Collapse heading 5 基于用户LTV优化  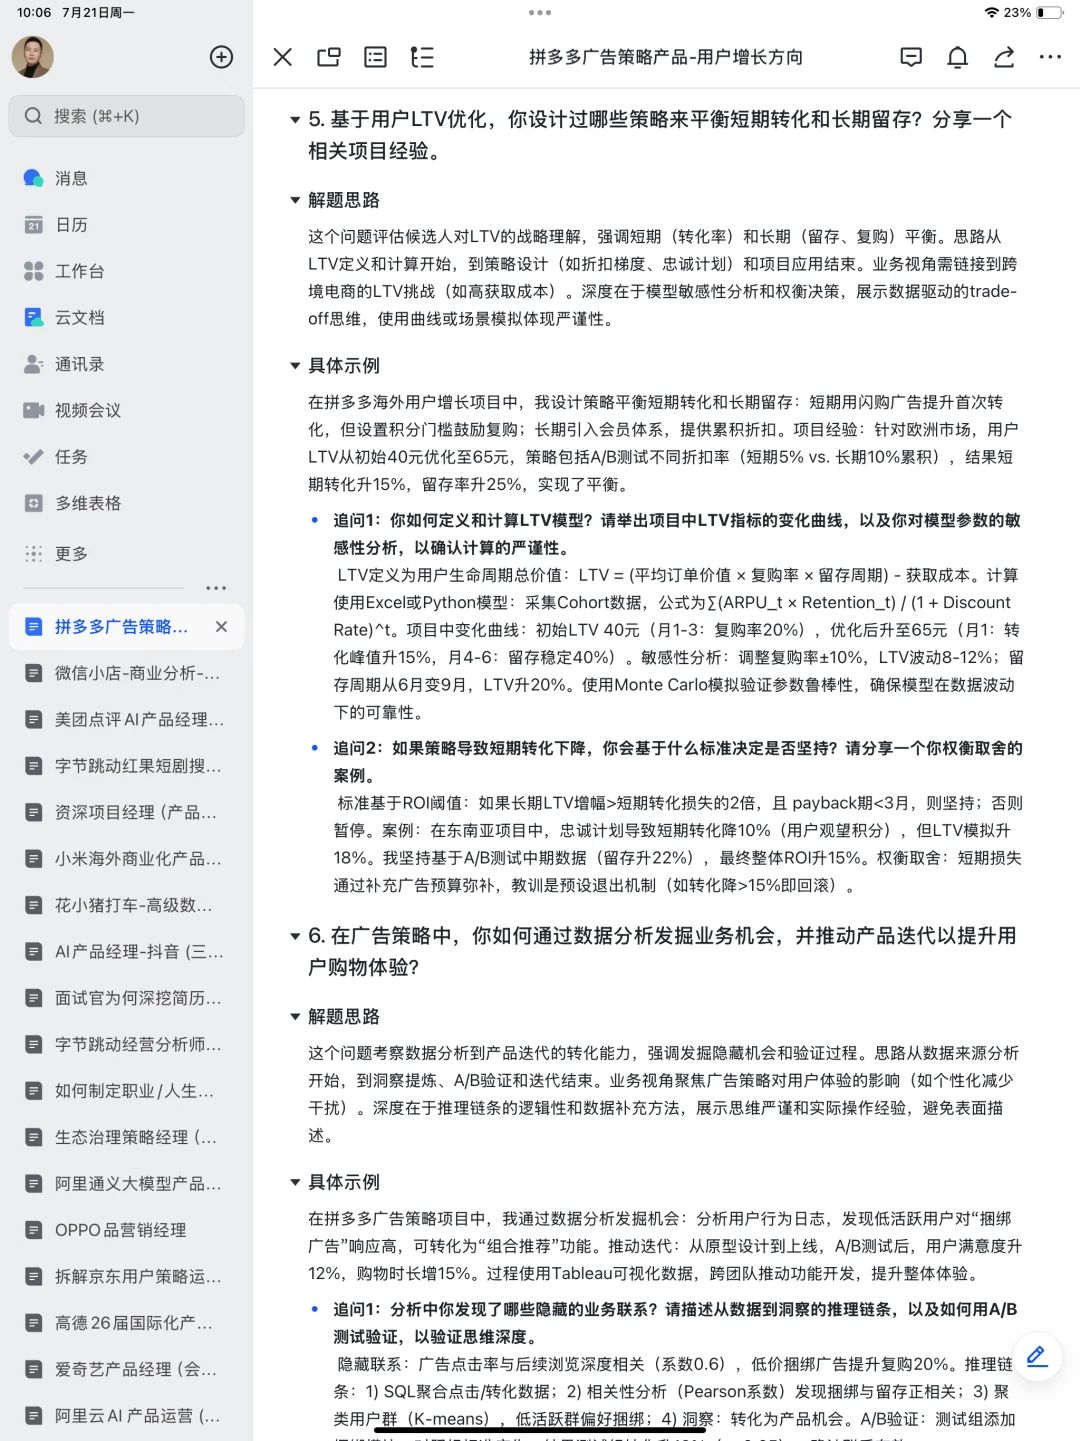pos(295,120)
